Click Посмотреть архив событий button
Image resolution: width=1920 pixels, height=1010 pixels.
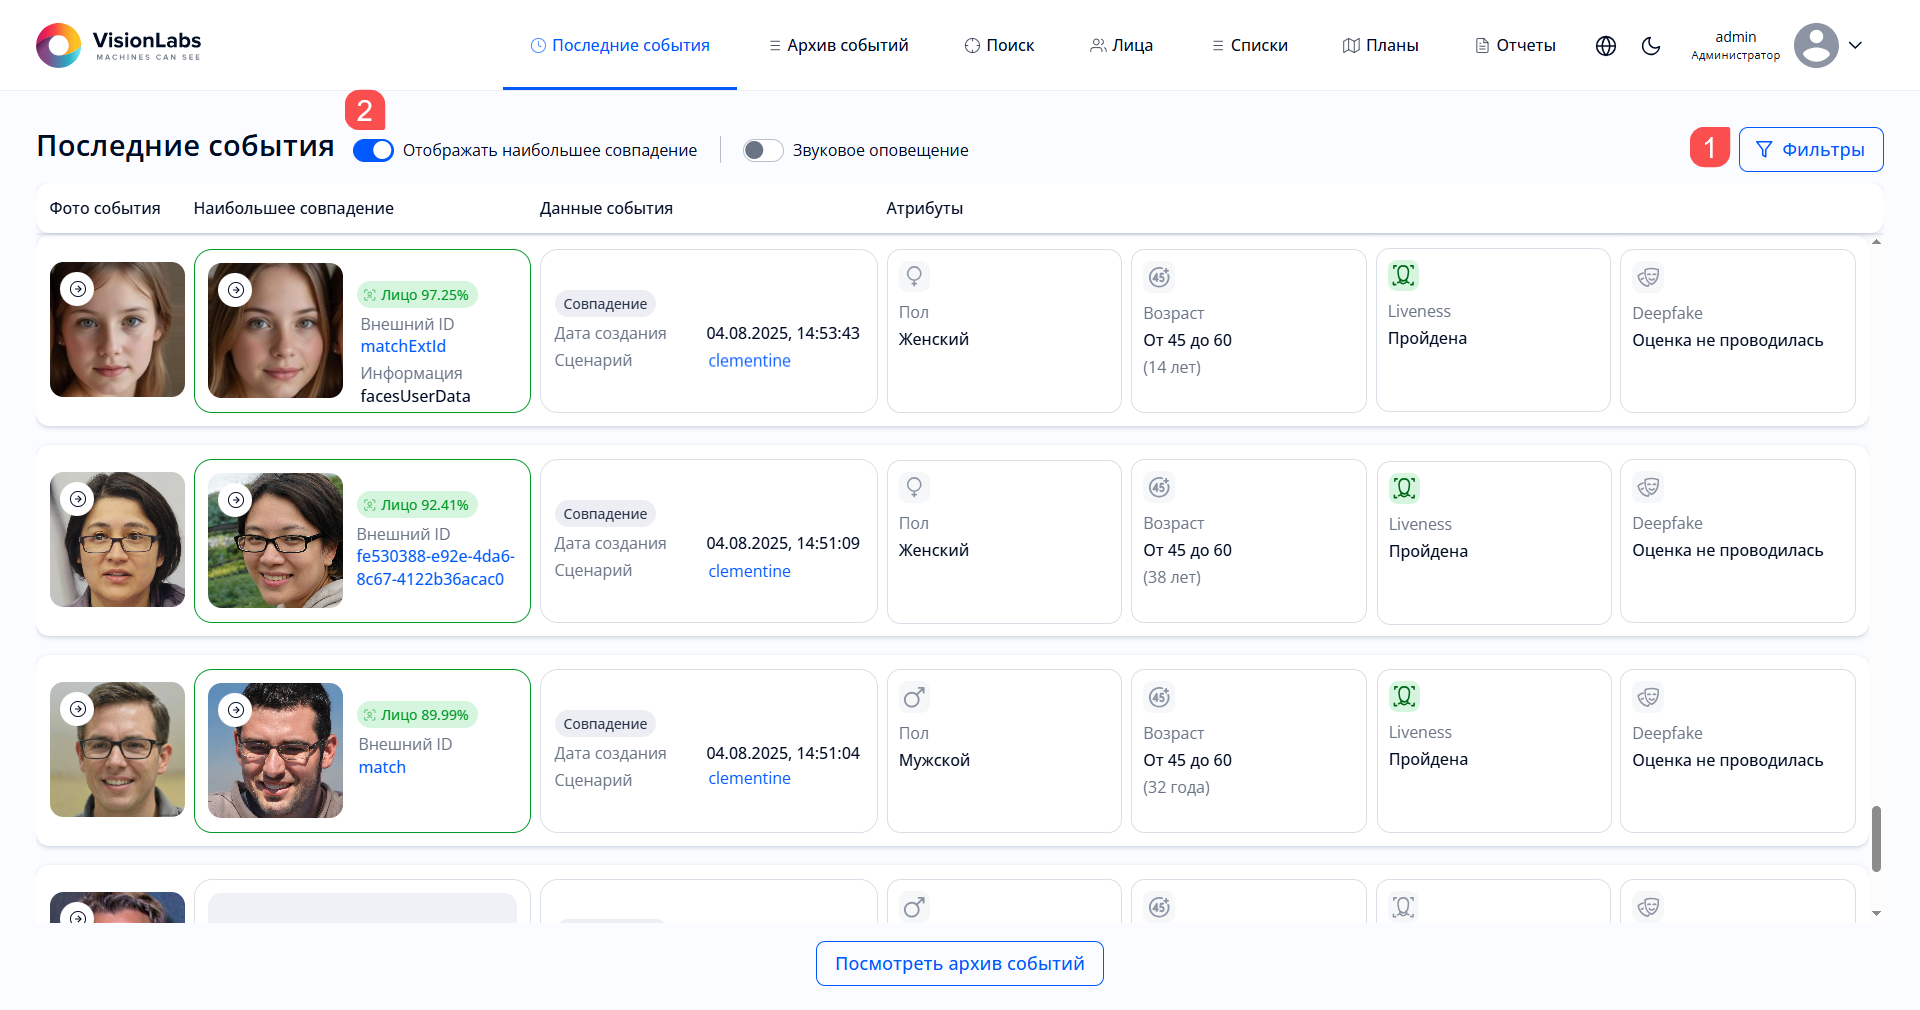tap(959, 963)
